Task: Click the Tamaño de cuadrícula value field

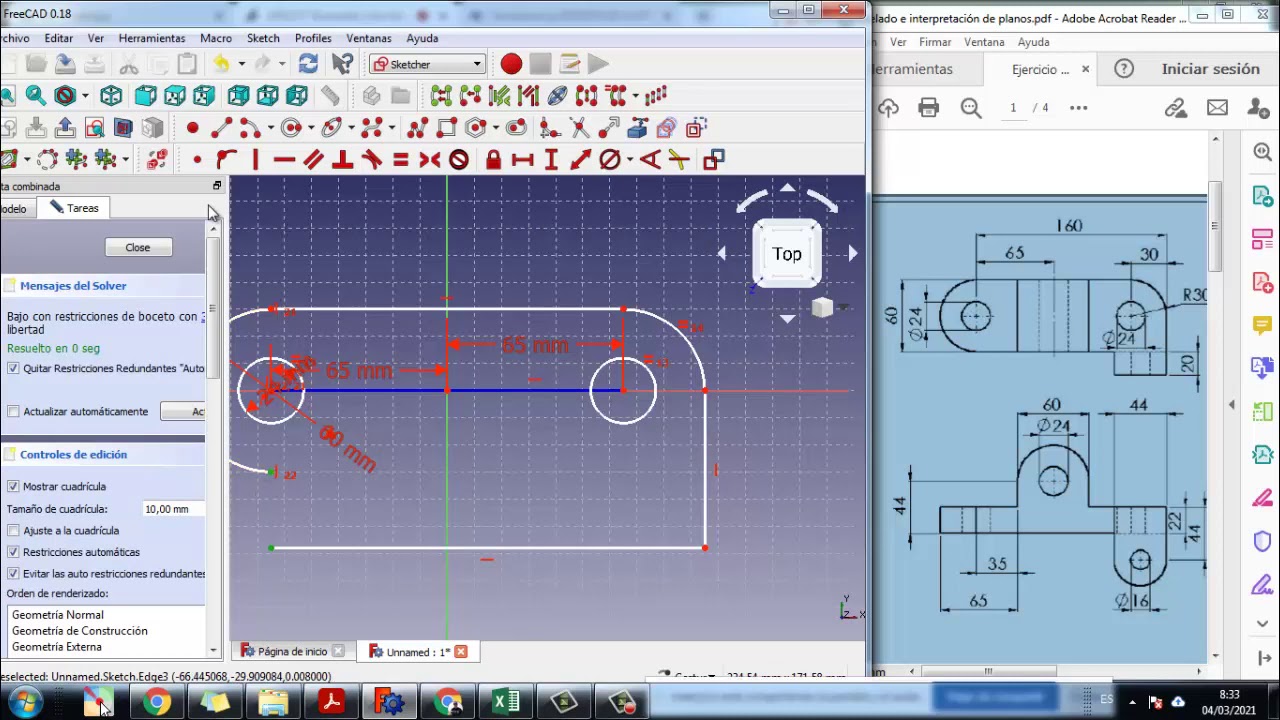Action: [x=173, y=509]
